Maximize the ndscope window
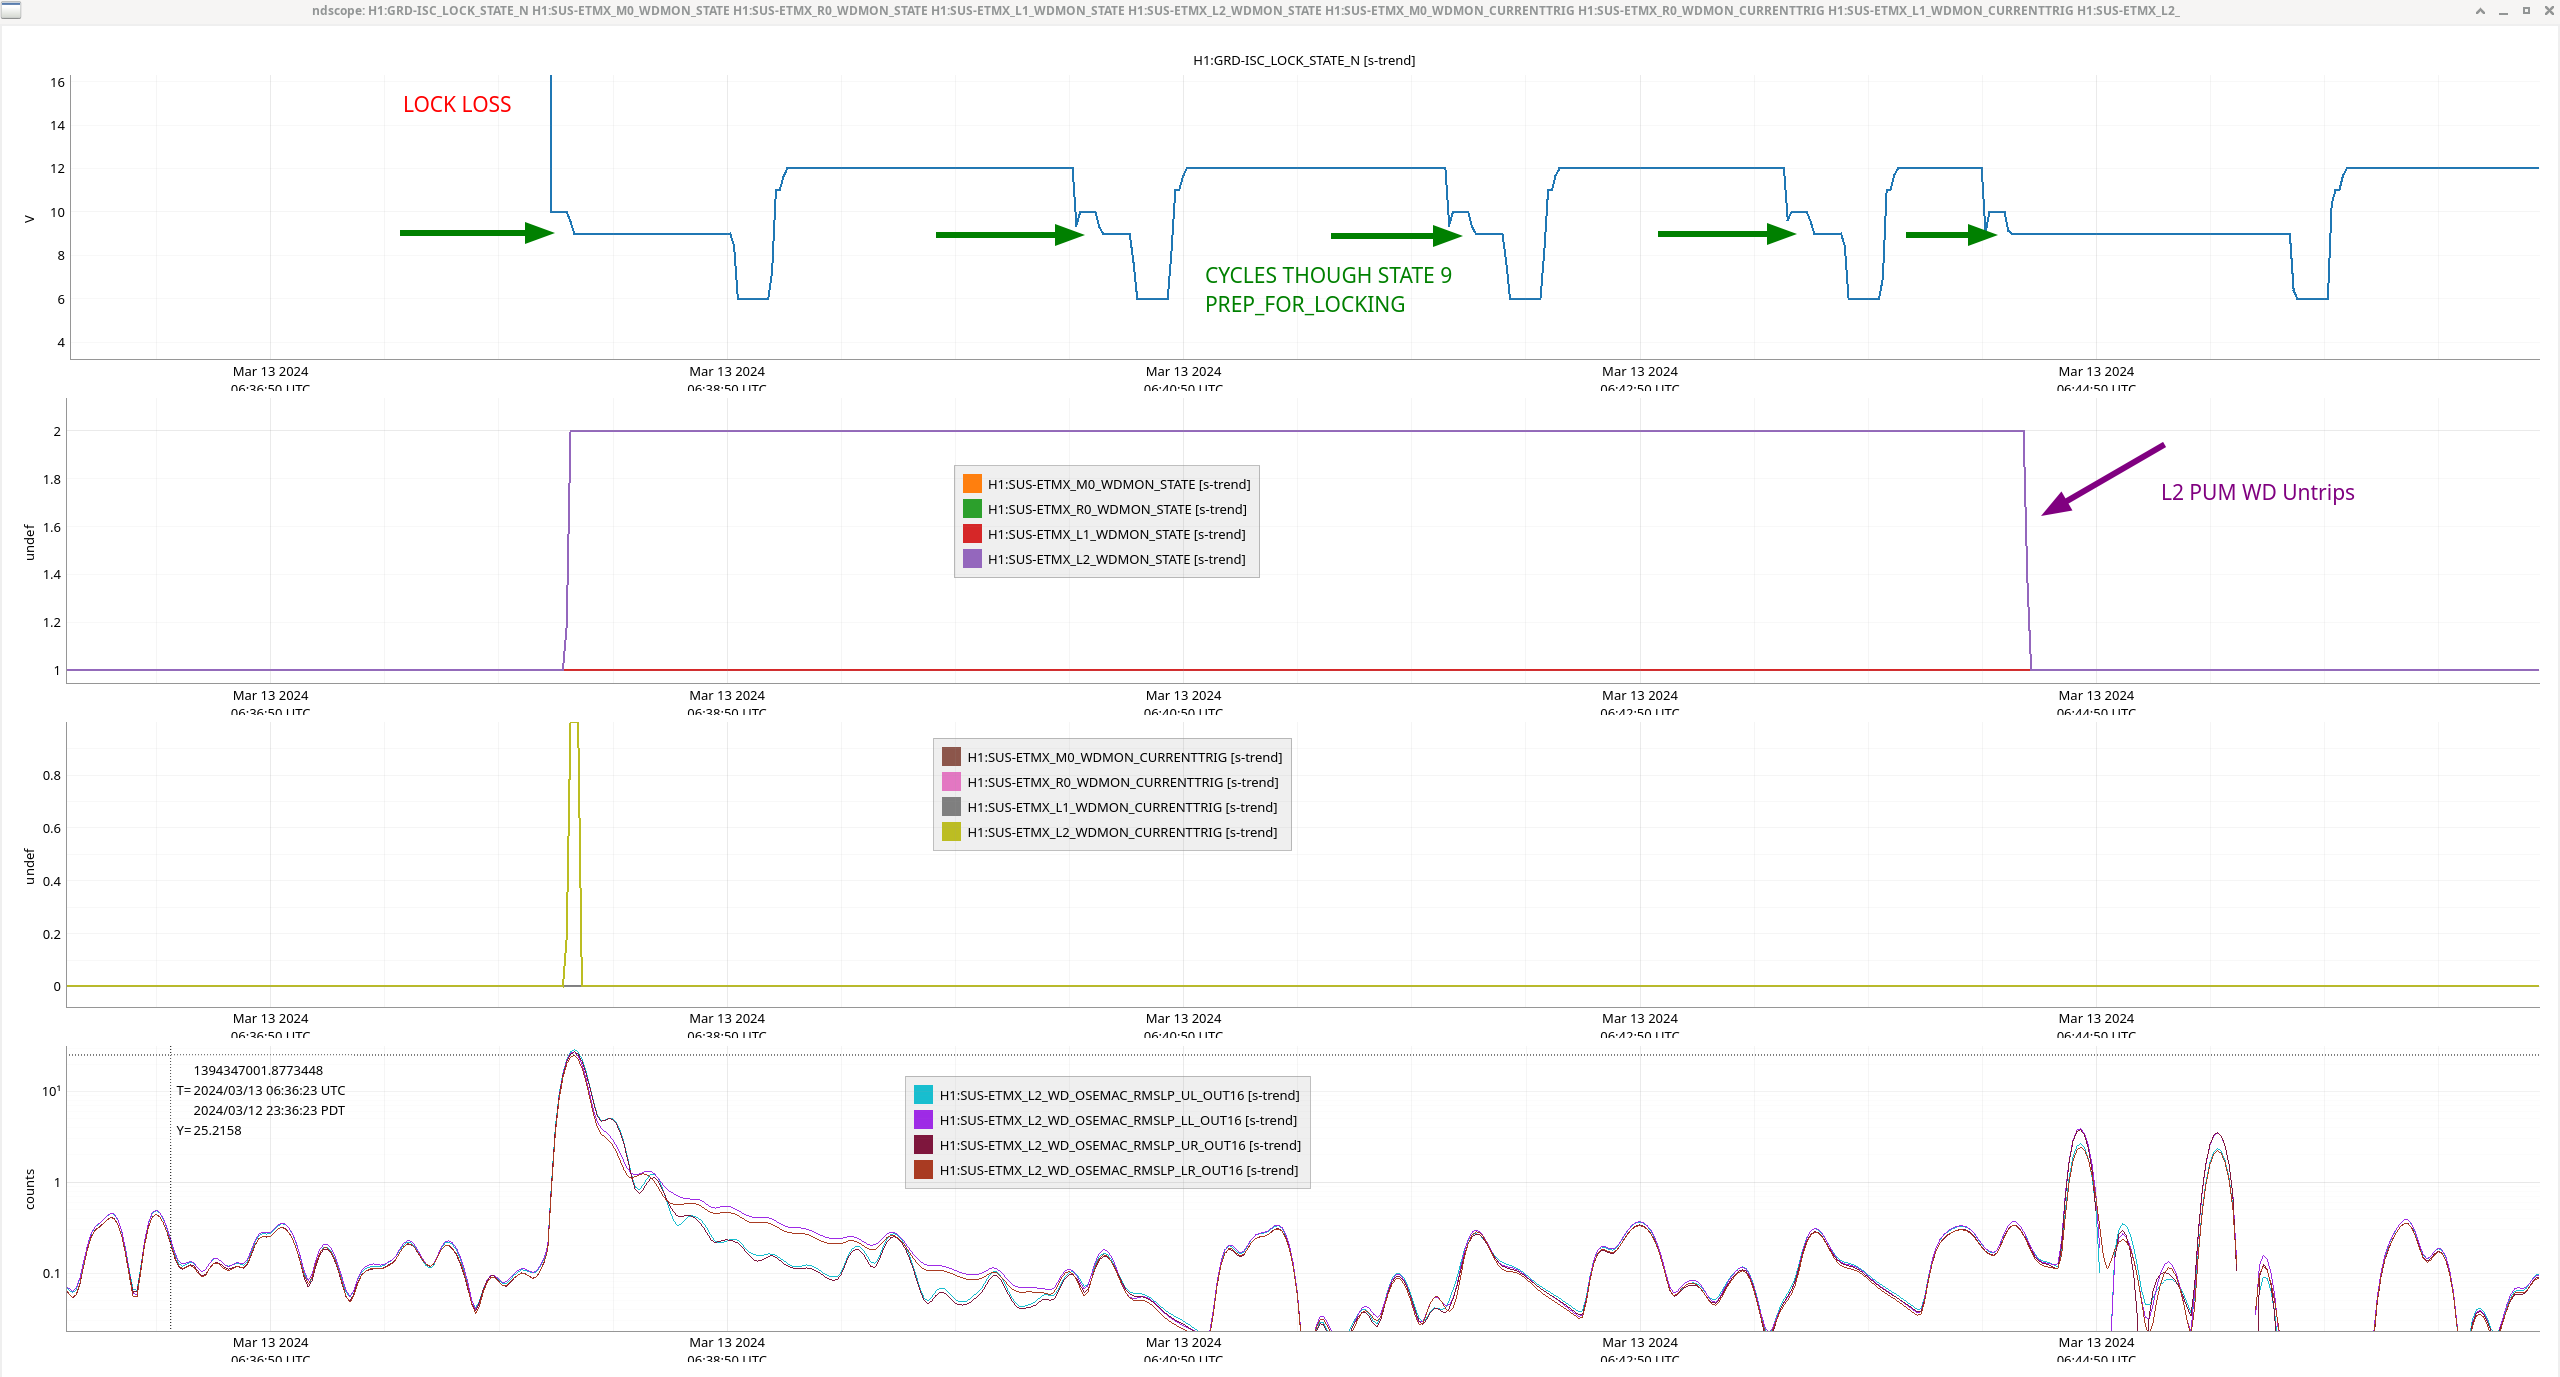The image size is (2560, 1377). pos(2526,11)
